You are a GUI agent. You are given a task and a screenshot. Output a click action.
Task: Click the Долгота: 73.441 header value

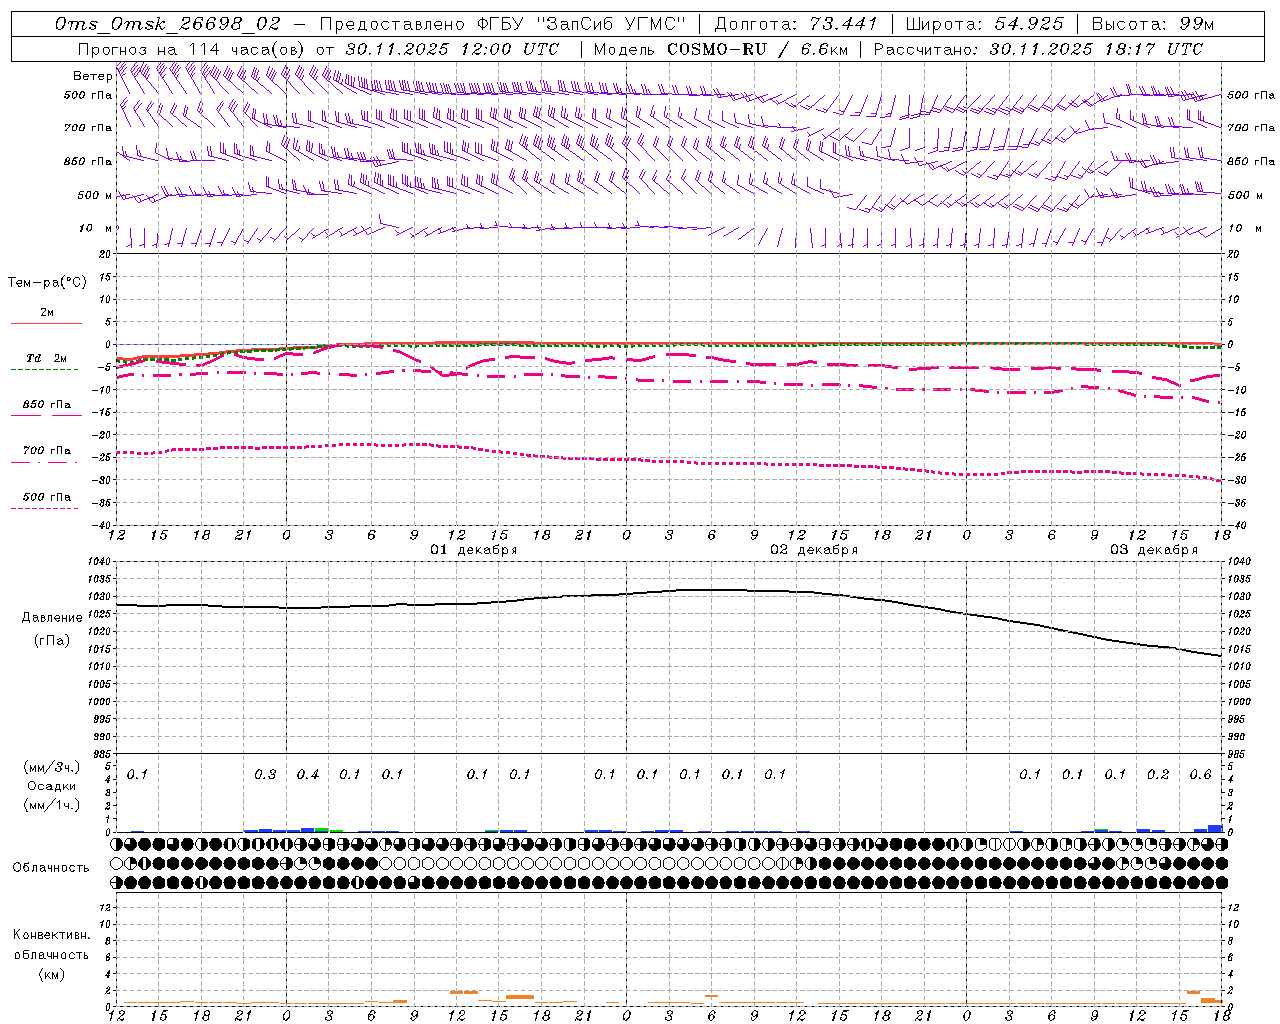pos(796,24)
